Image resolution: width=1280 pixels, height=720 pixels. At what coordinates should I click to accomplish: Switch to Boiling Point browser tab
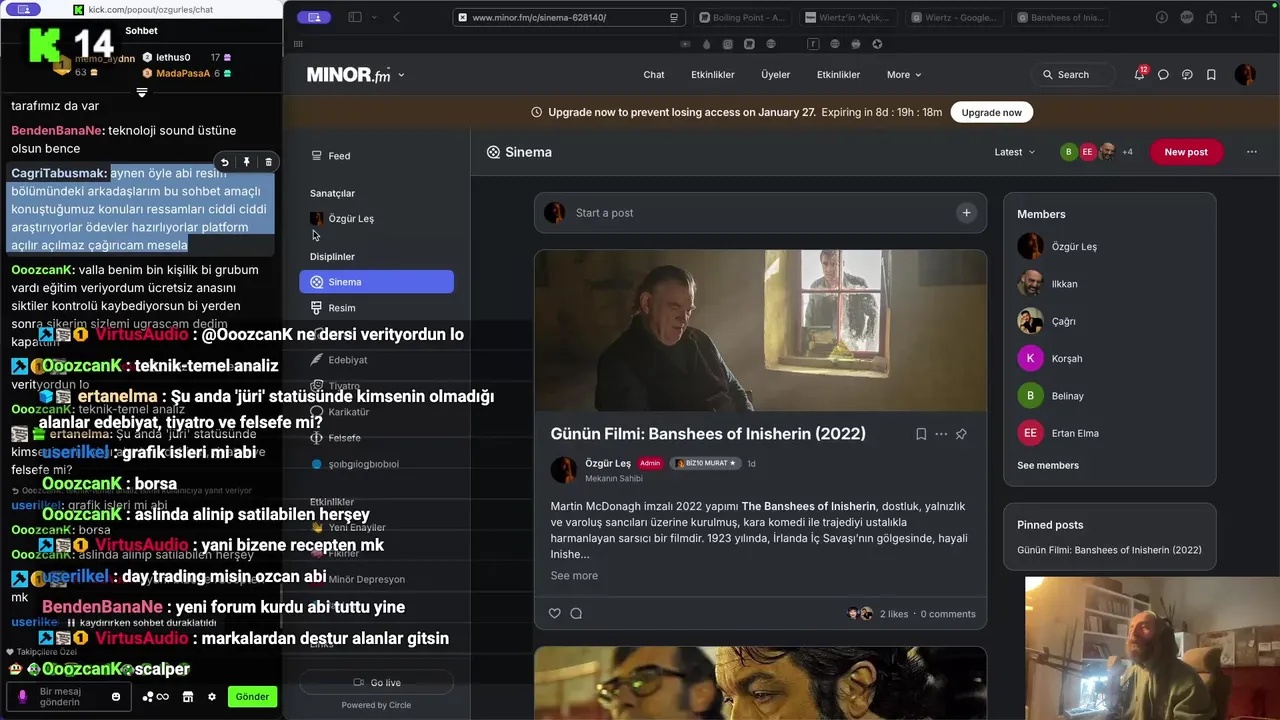click(x=743, y=17)
